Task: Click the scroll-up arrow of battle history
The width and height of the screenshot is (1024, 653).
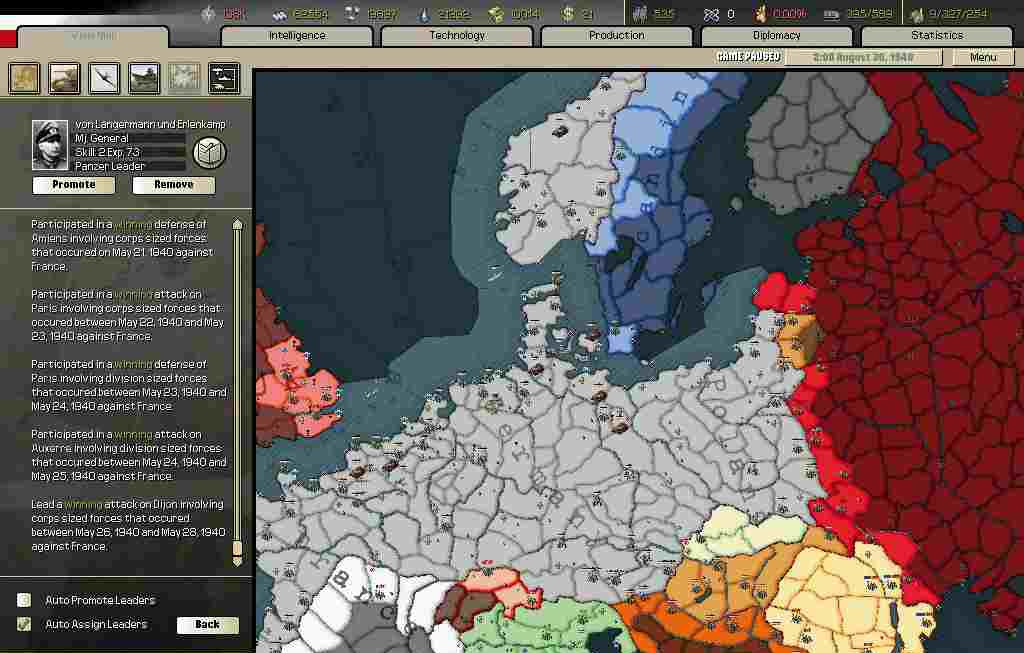Action: pos(238,224)
